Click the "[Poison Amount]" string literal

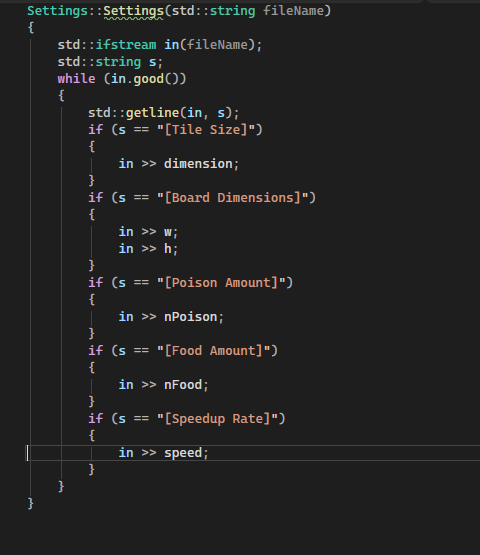[221, 283]
